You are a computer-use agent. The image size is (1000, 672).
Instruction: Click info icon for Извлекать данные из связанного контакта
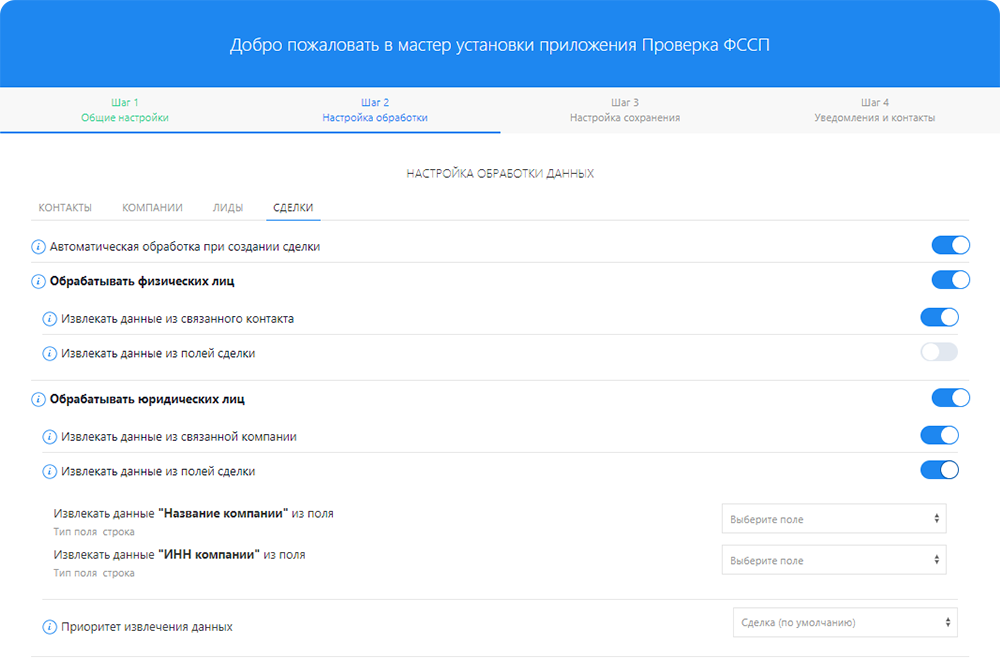click(49, 319)
